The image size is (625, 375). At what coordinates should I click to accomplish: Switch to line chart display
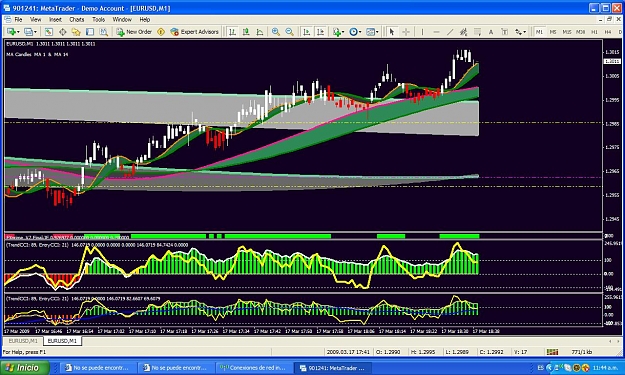(259, 32)
